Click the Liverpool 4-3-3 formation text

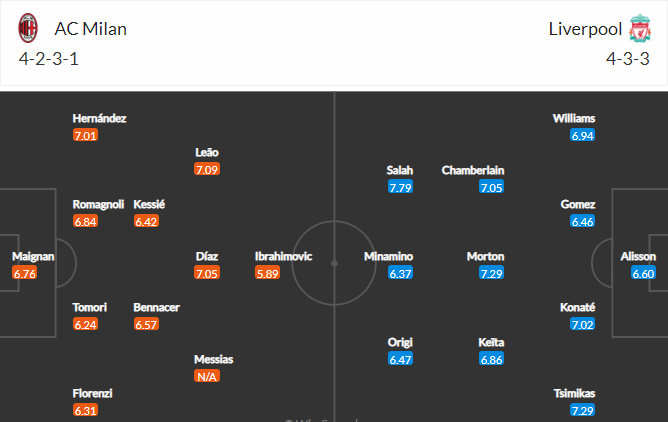(x=627, y=59)
